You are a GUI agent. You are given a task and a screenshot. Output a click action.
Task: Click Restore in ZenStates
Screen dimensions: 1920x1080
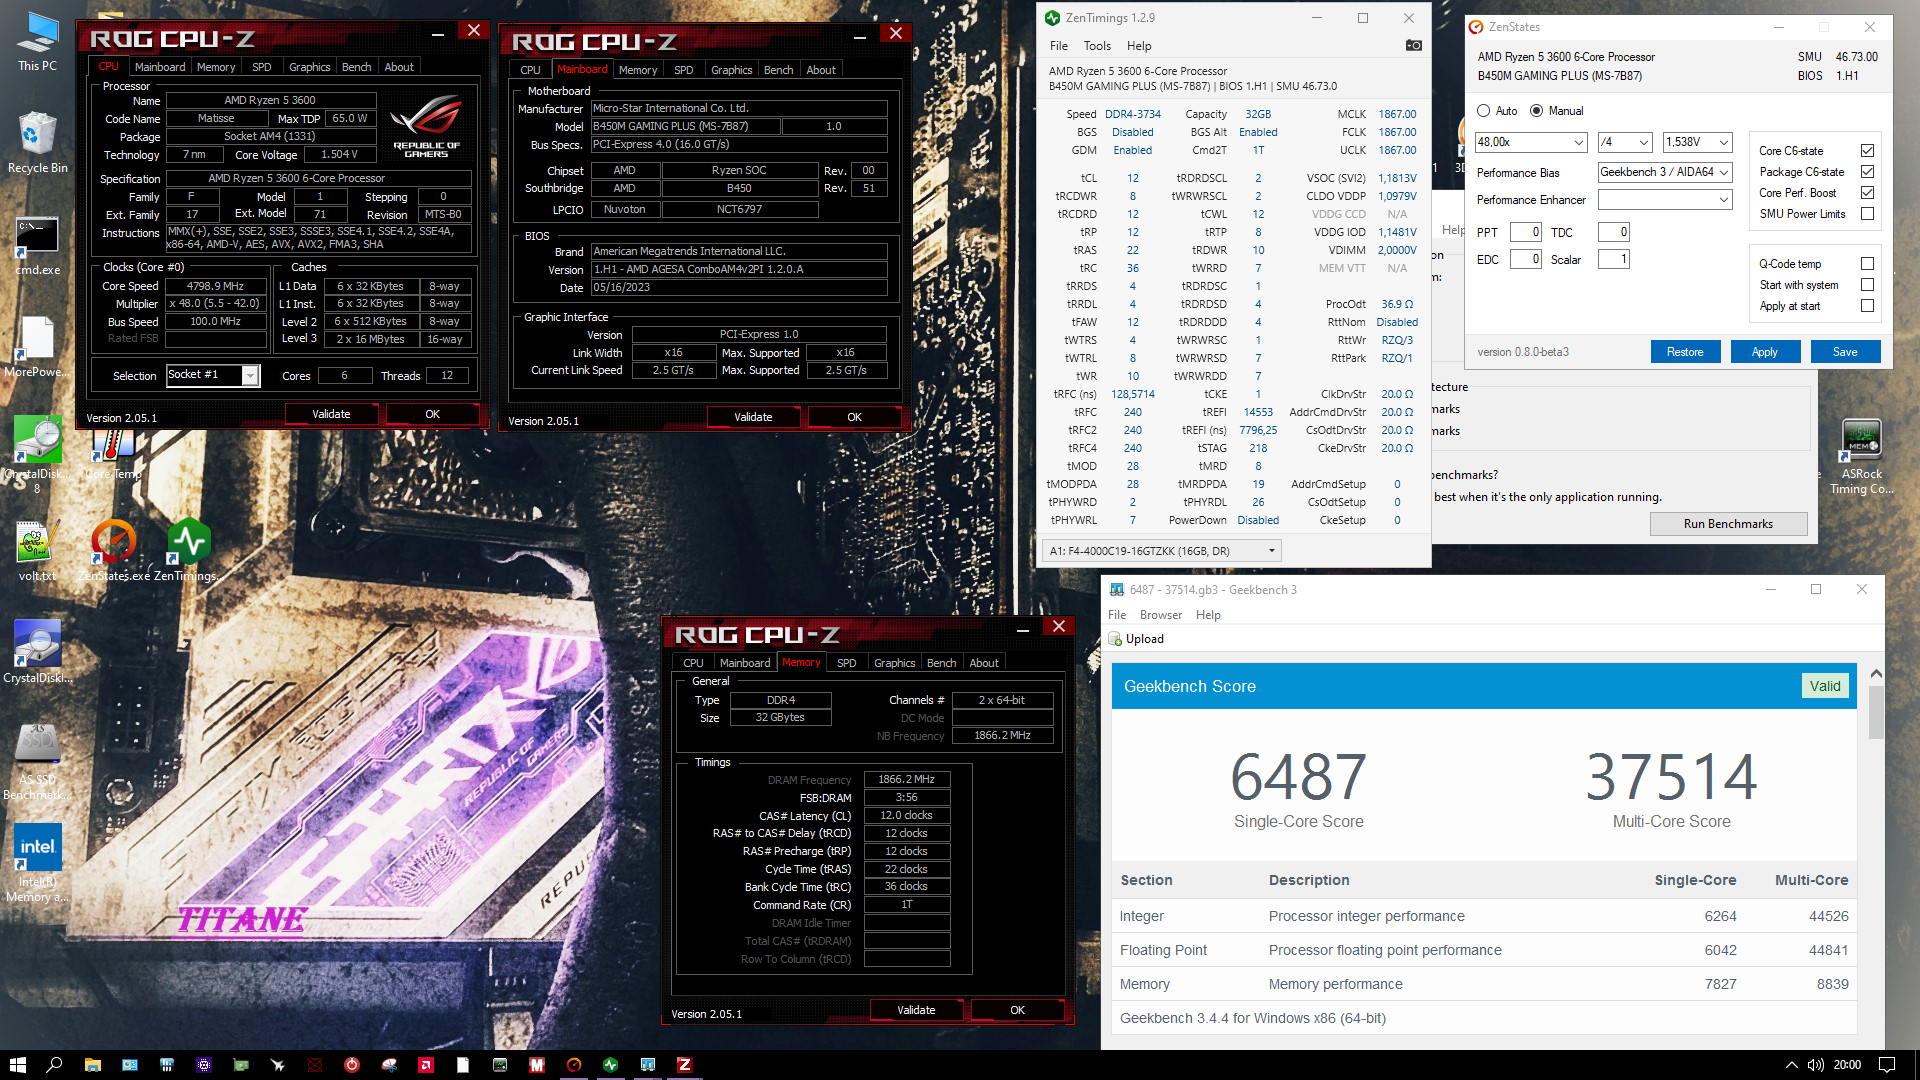pos(1685,352)
